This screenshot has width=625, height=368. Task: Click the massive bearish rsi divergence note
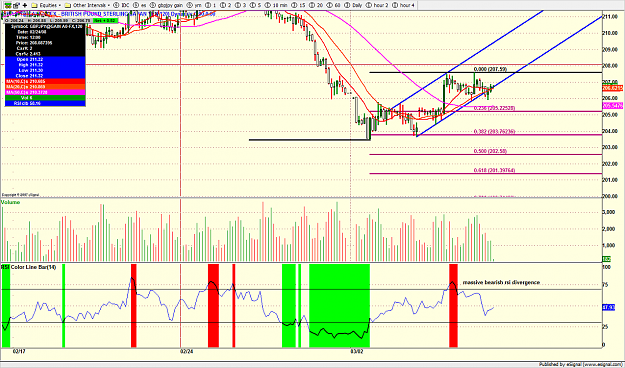tap(501, 282)
